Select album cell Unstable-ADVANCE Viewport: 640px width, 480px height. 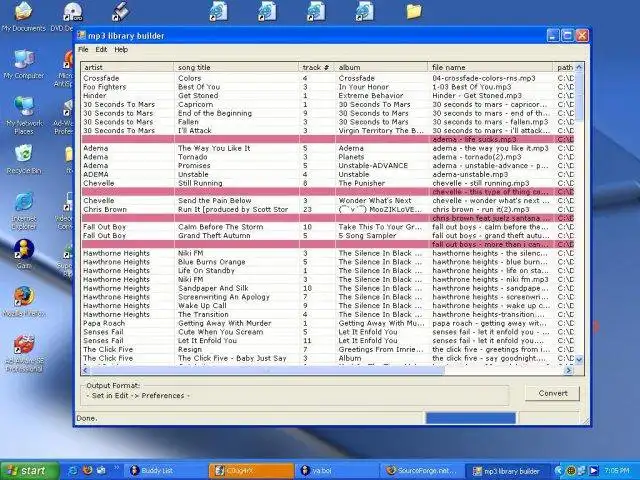pyautogui.click(x=373, y=166)
